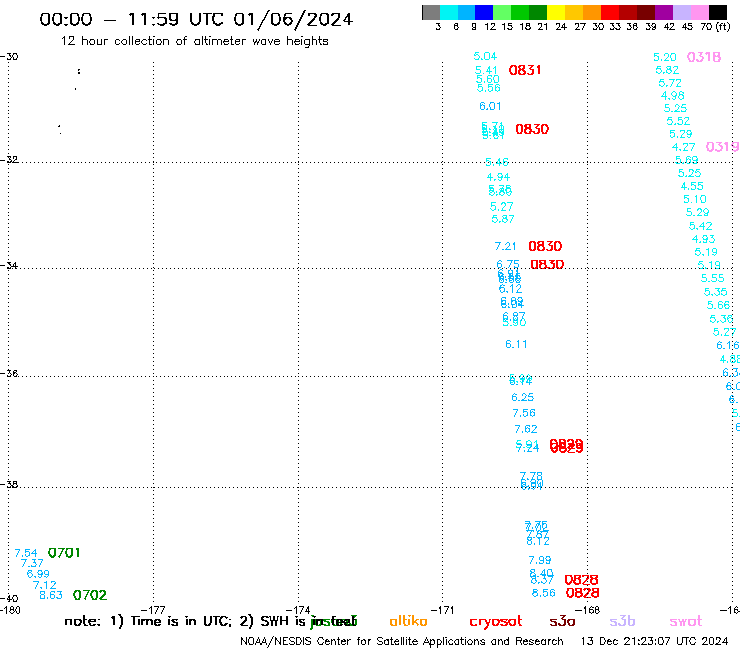Click red label 0830 next to 7.21

pyautogui.click(x=545, y=246)
